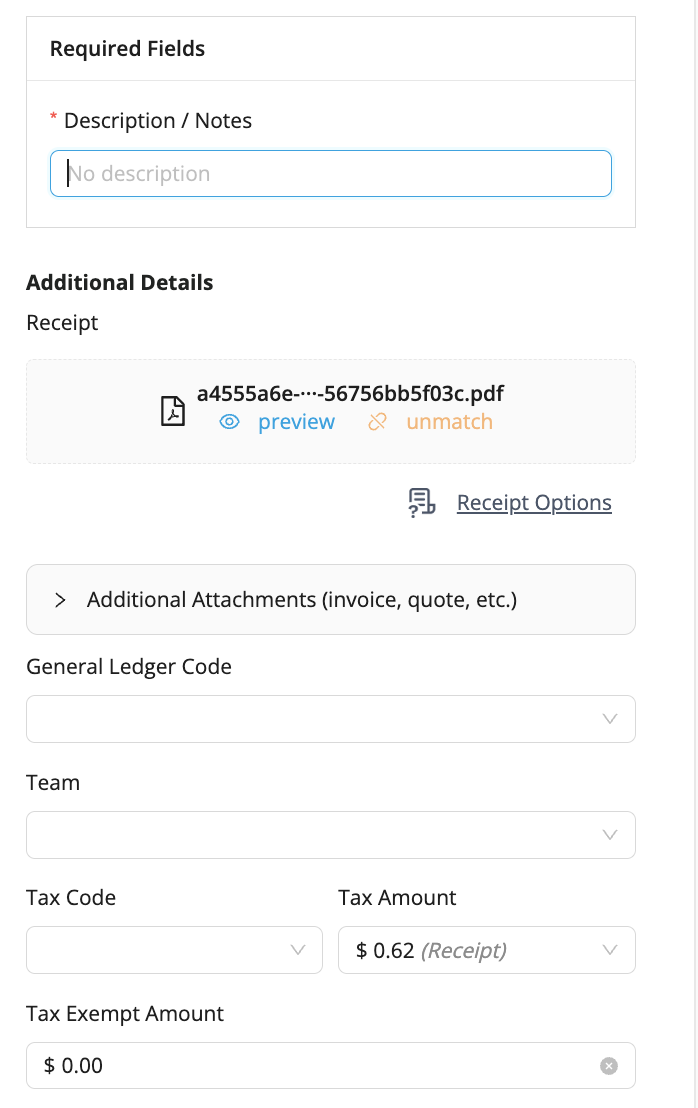Click the PDF file icon for the receipt
698x1108 pixels.
[174, 411]
